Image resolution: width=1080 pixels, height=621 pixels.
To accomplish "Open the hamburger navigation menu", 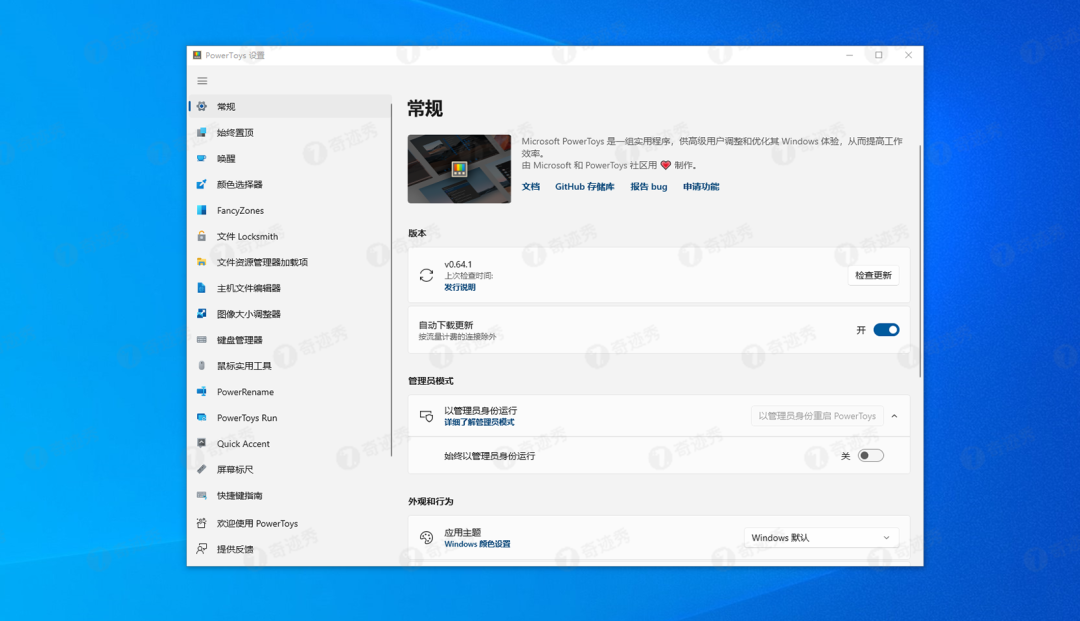I will click(x=202, y=81).
